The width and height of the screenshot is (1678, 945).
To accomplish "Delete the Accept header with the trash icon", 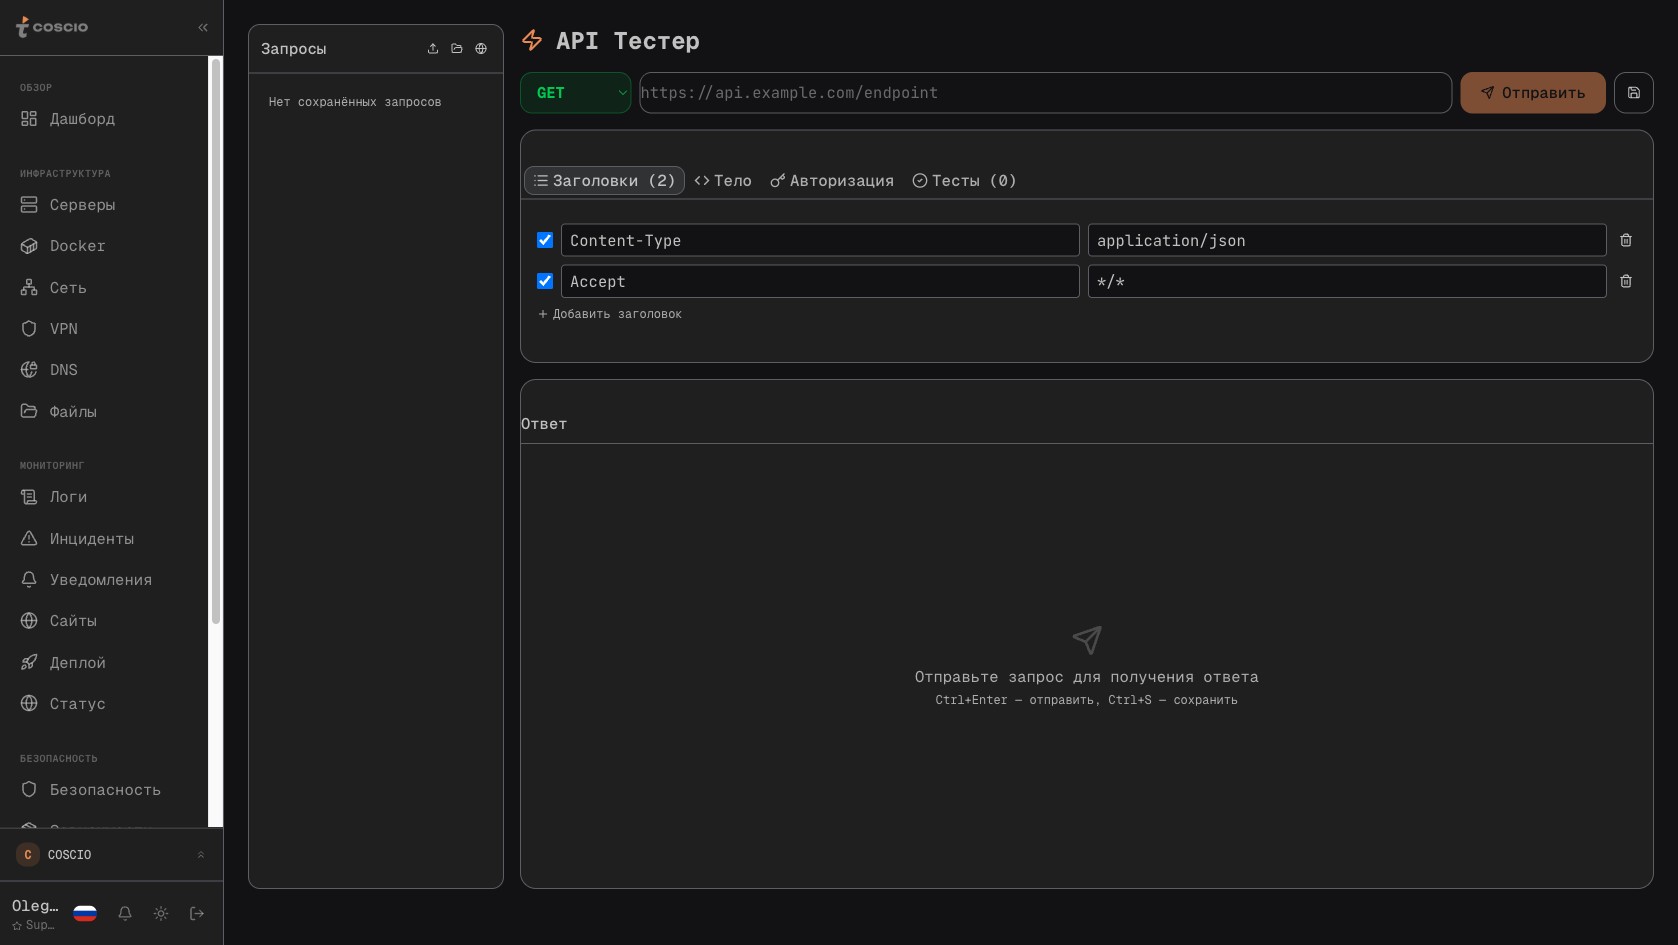I will tap(1626, 281).
